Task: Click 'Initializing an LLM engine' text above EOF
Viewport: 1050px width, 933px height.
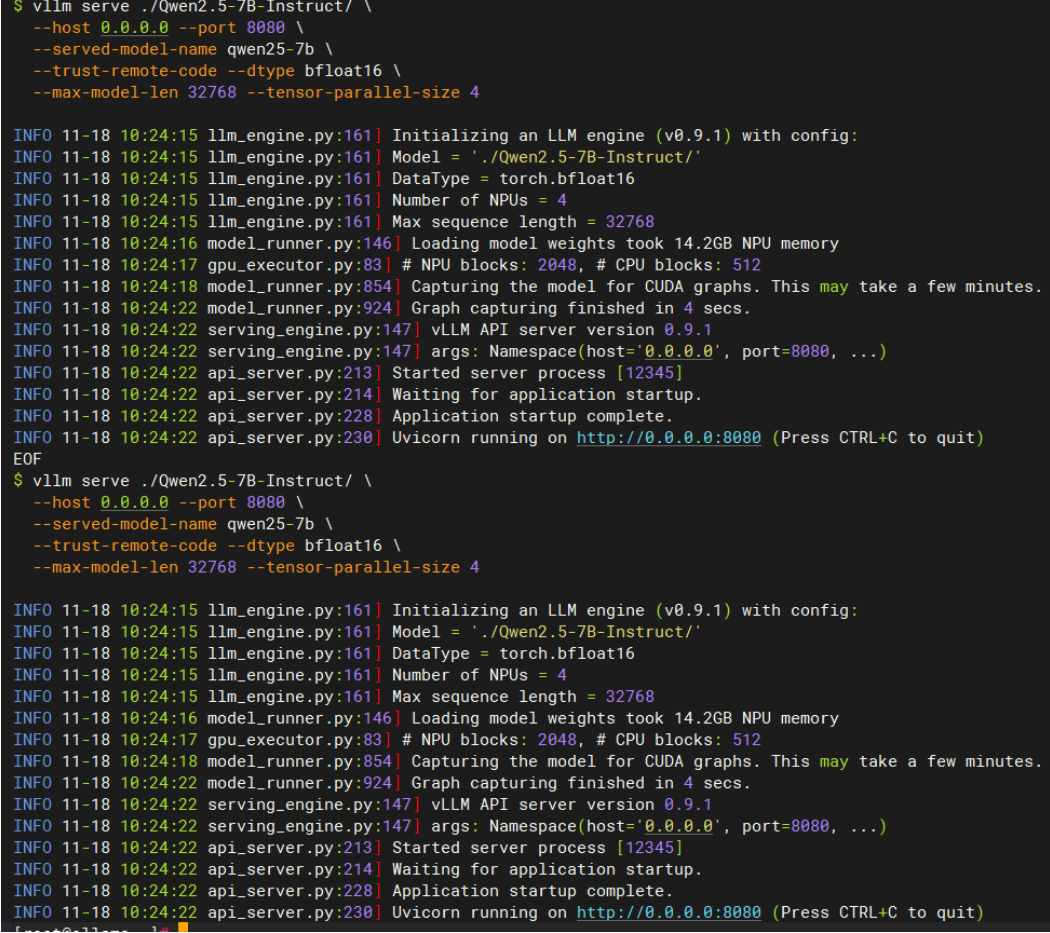Action: [518, 136]
